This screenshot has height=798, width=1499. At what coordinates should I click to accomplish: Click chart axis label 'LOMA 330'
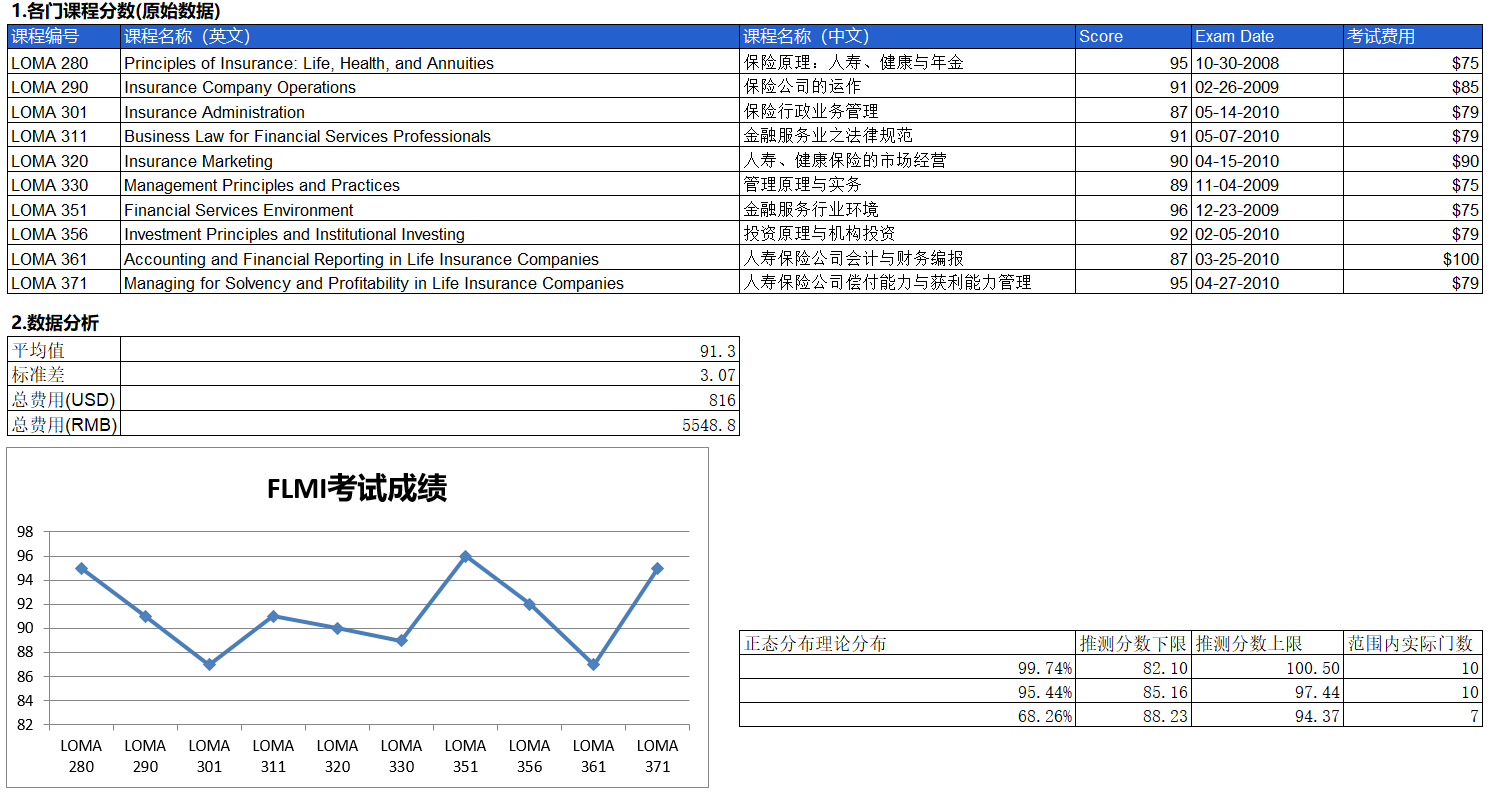pos(401,756)
